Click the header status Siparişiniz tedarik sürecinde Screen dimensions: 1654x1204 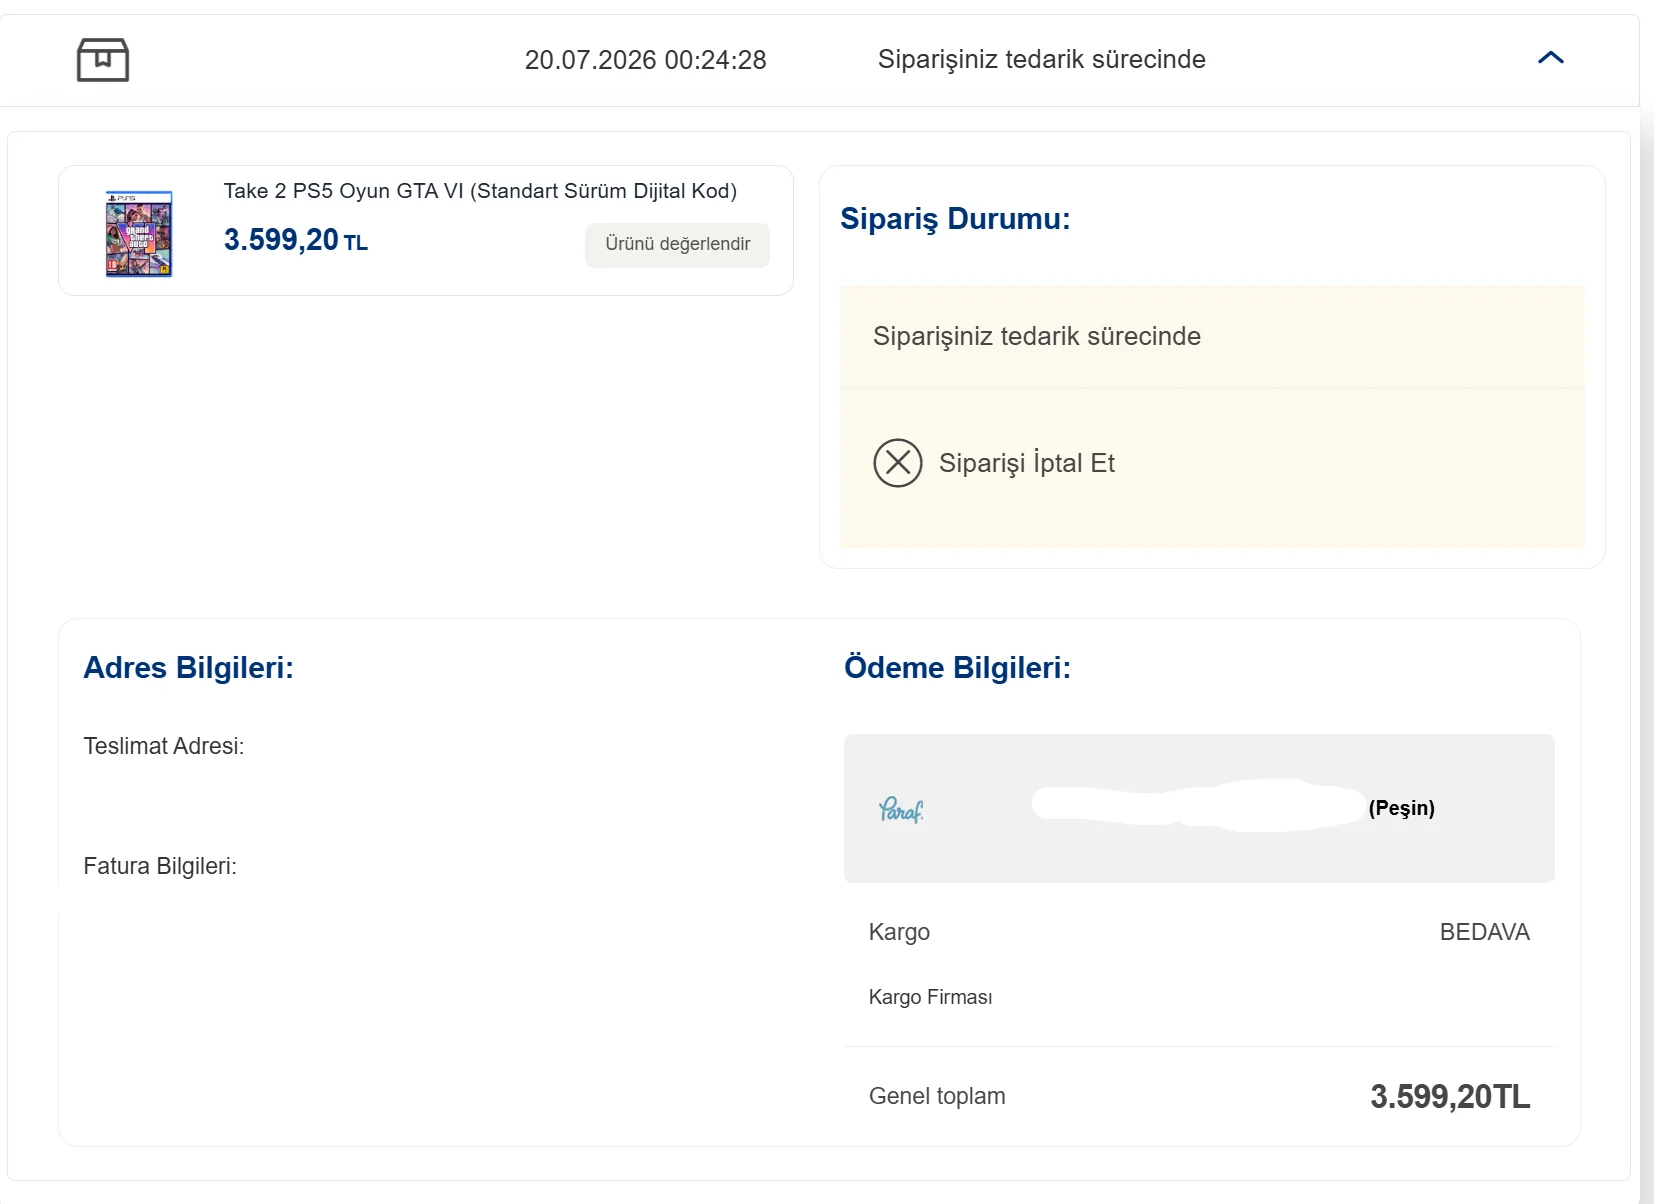pyautogui.click(x=1041, y=60)
